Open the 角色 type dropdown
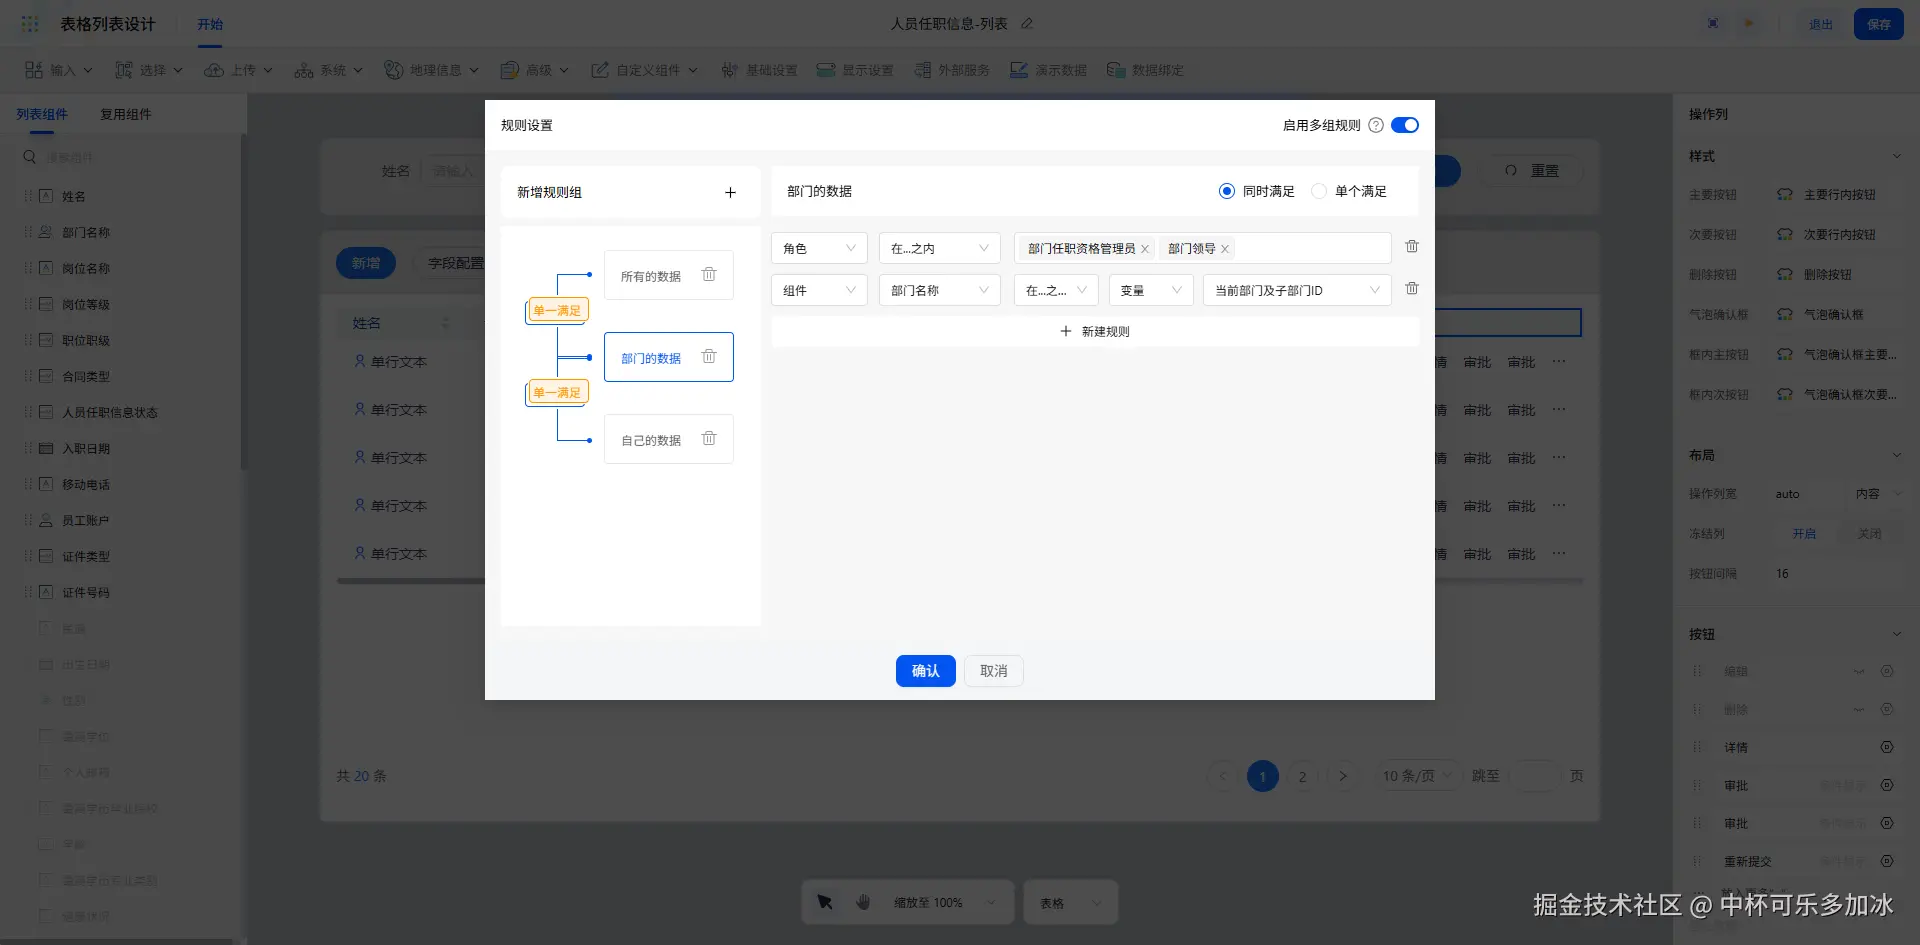This screenshot has width=1920, height=945. [819, 248]
